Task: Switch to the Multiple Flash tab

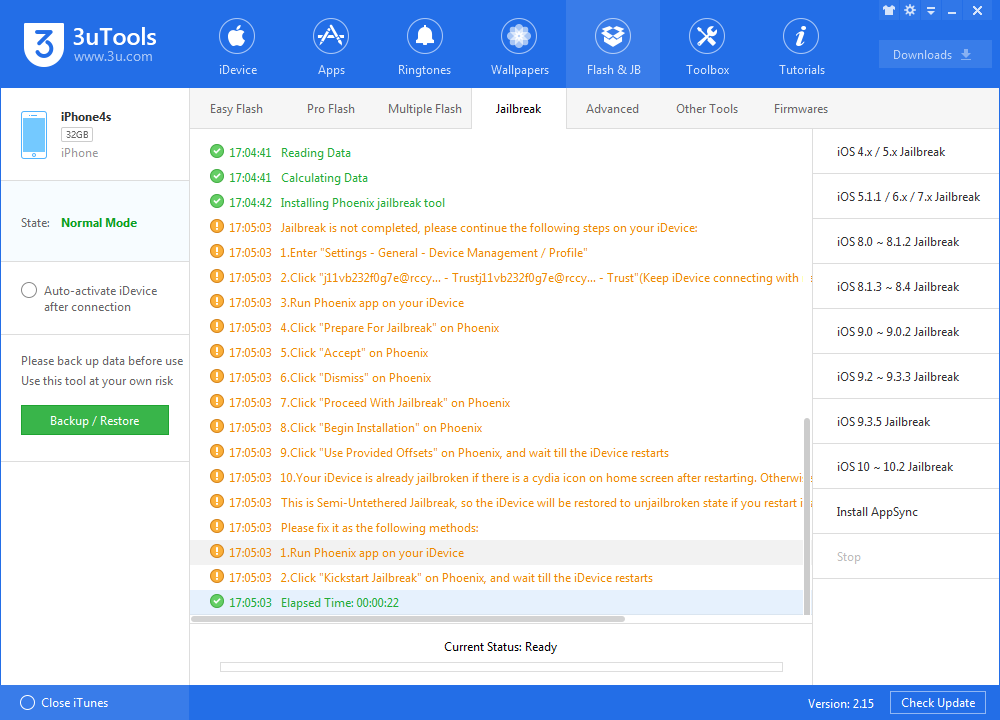Action: [425, 109]
